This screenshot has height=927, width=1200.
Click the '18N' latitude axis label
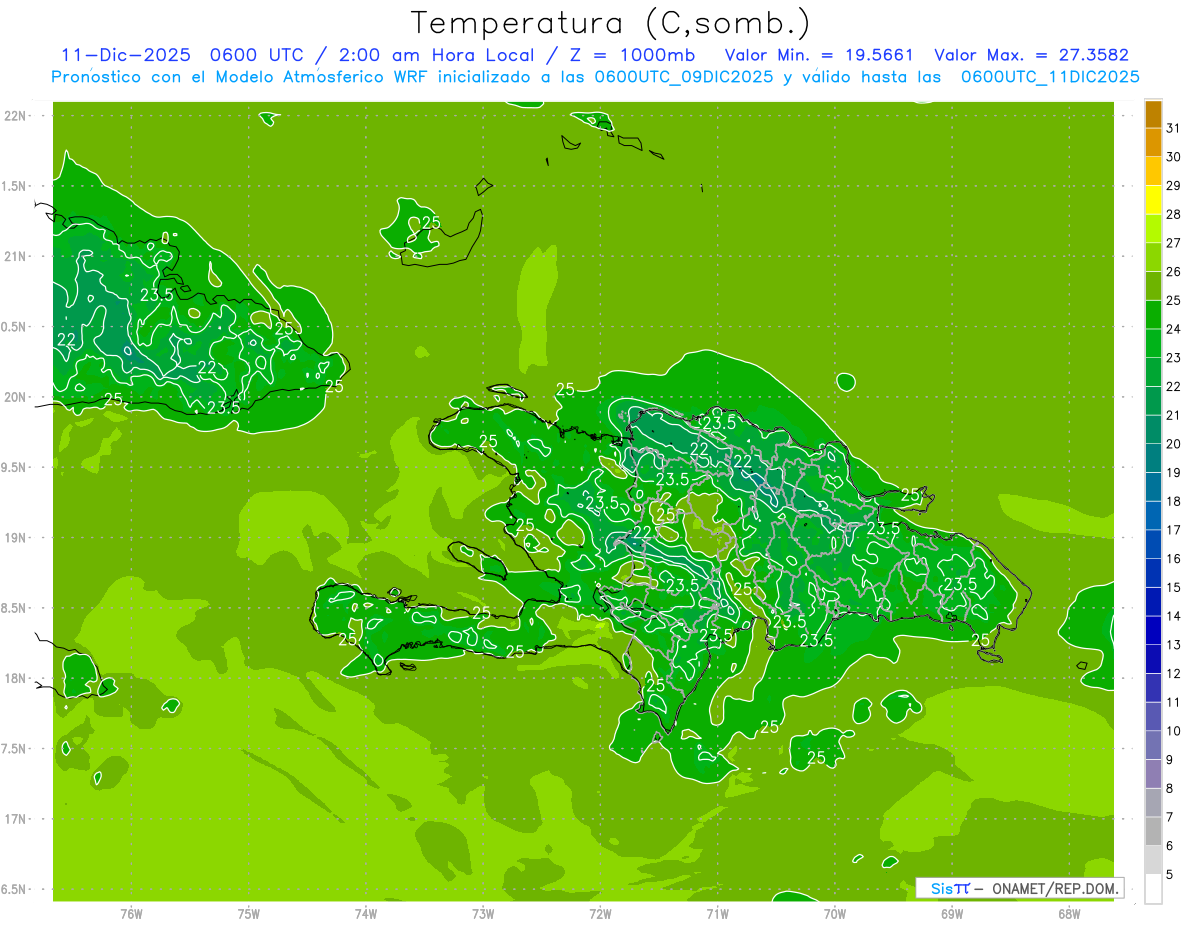[16, 678]
